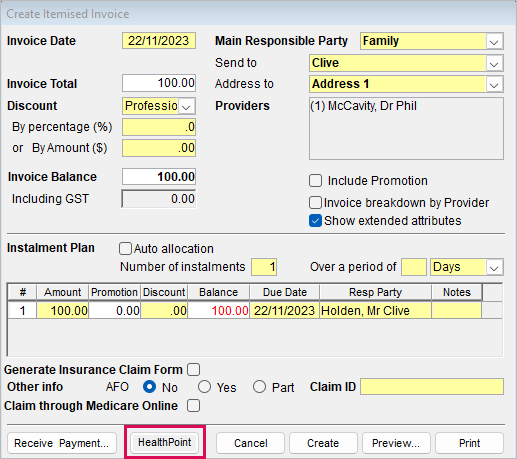Click the Receive Payment button
517x459 pixels.
point(62,443)
